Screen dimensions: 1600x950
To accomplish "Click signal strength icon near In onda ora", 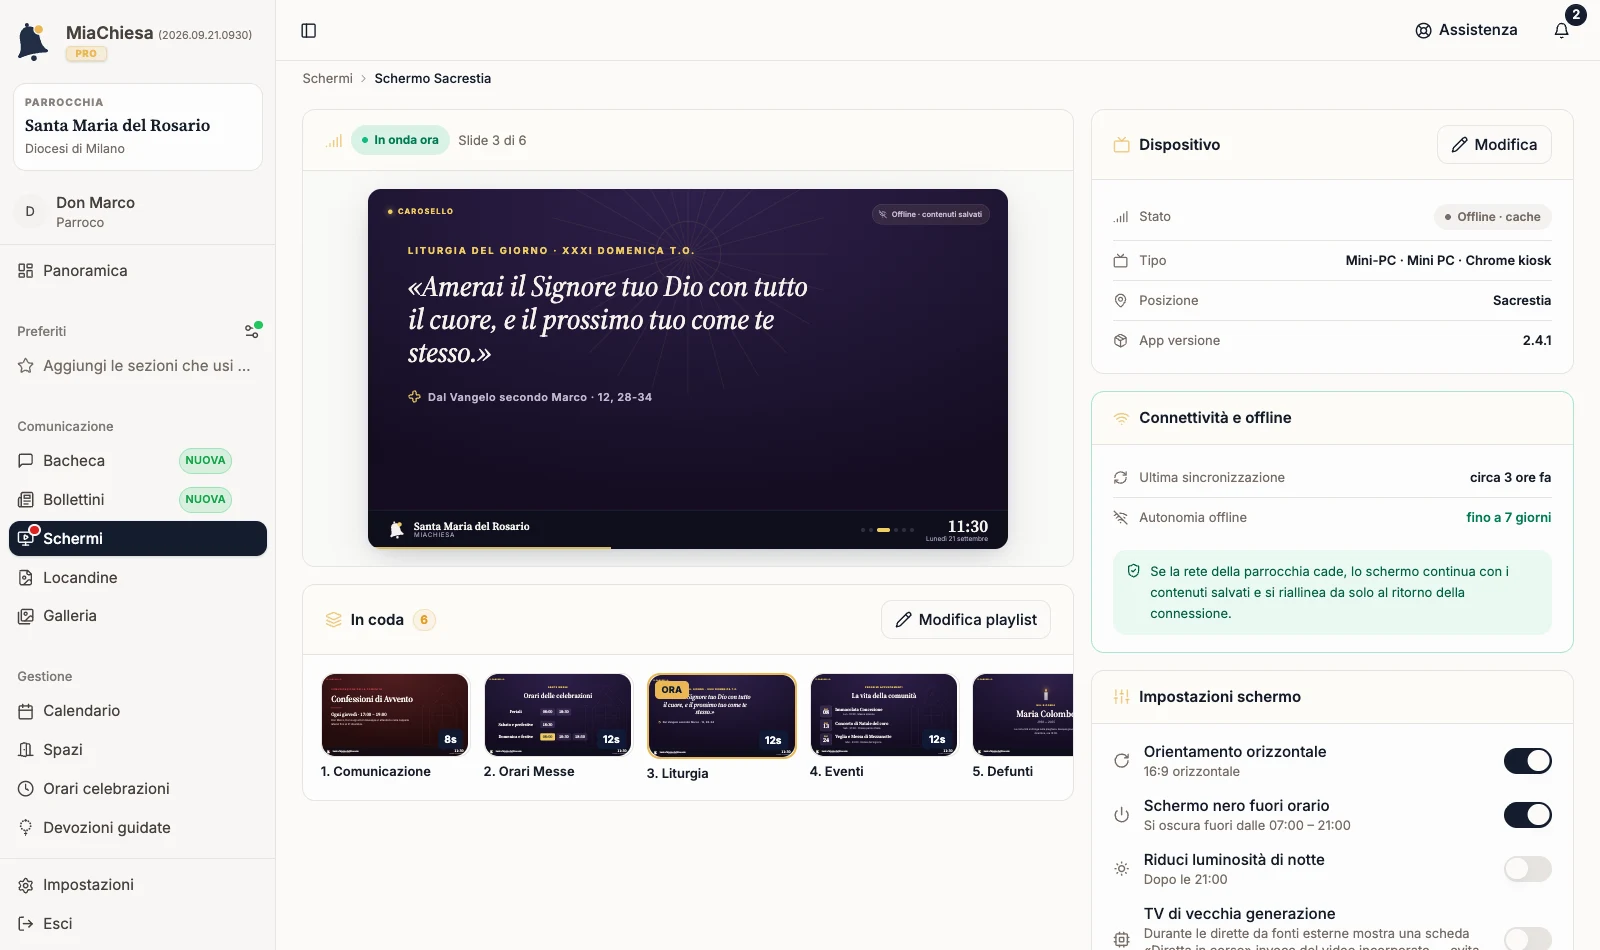I will [x=334, y=141].
